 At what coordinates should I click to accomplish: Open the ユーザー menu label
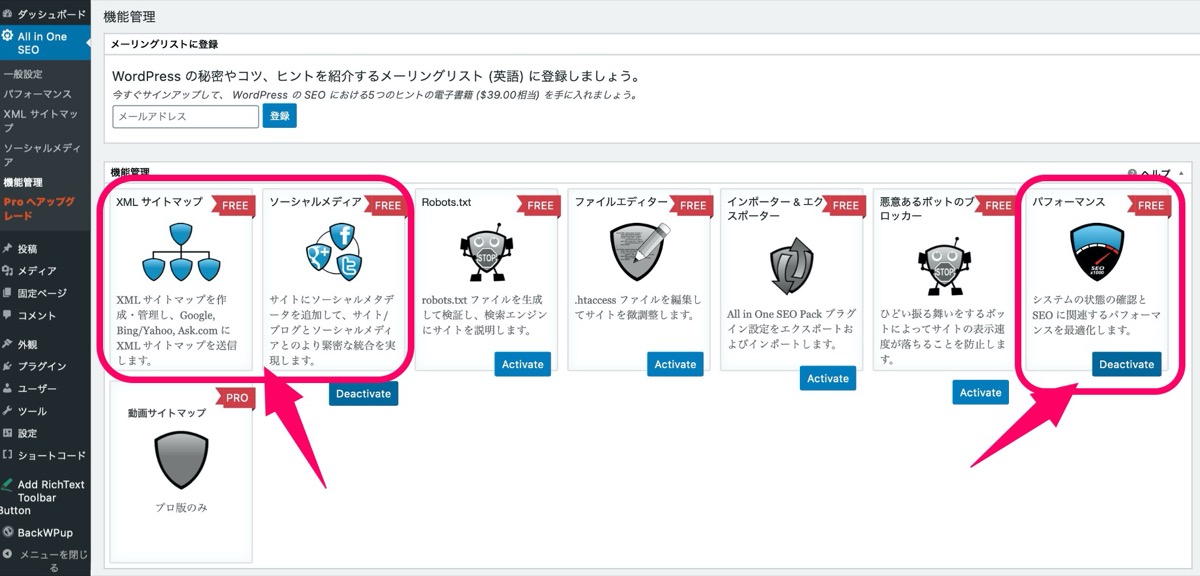[x=37, y=388]
